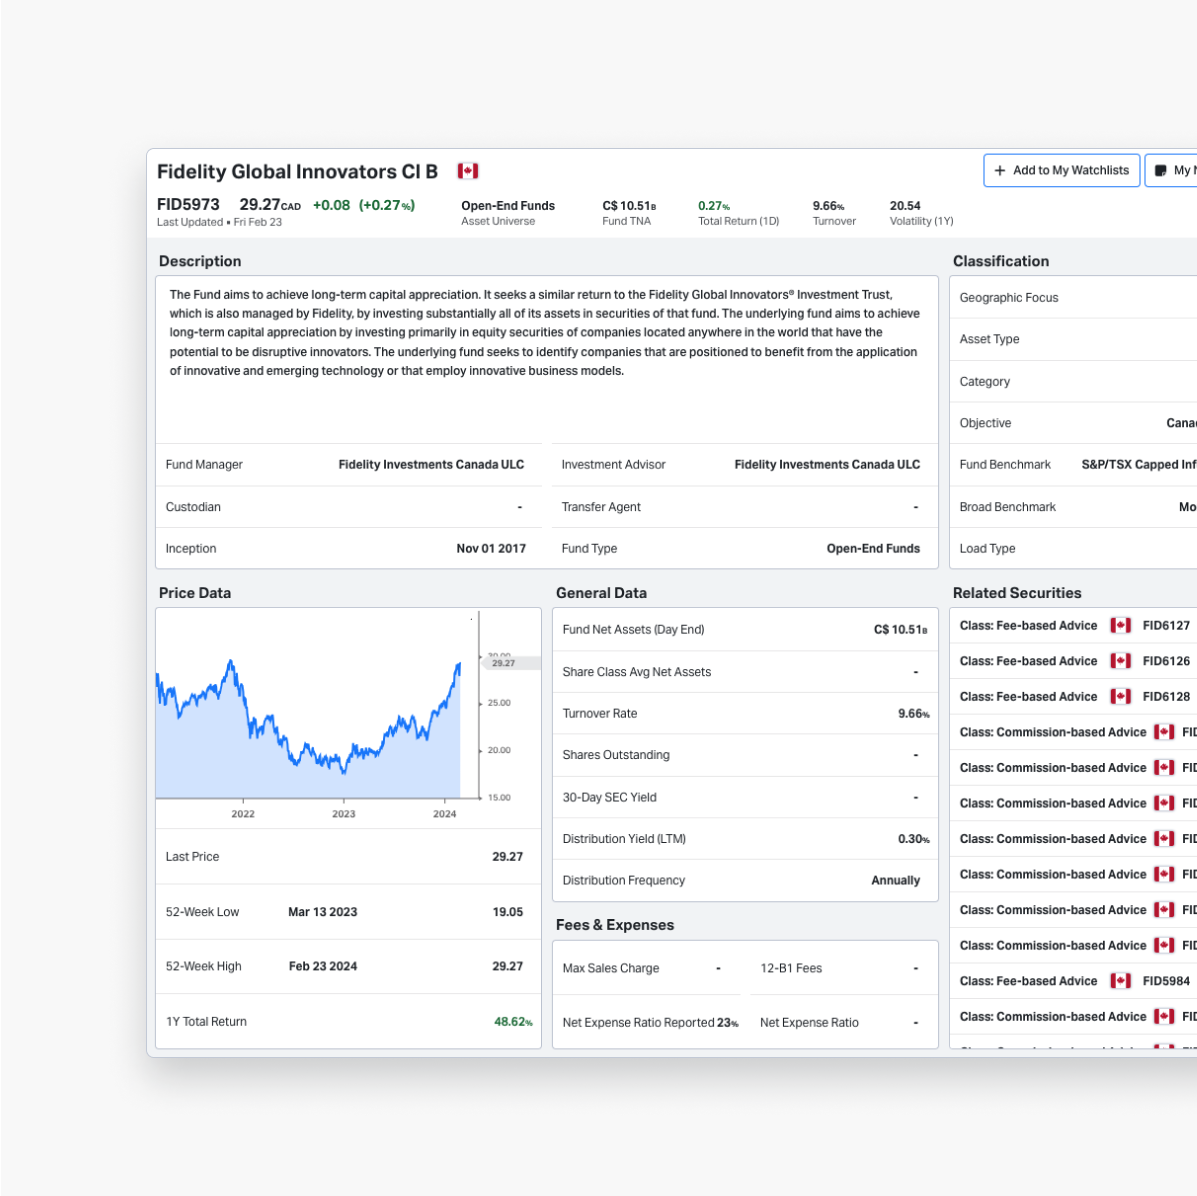Click the Fidelity Investments Canada ULC fund manager
The width and height of the screenshot is (1197, 1196).
point(431,464)
